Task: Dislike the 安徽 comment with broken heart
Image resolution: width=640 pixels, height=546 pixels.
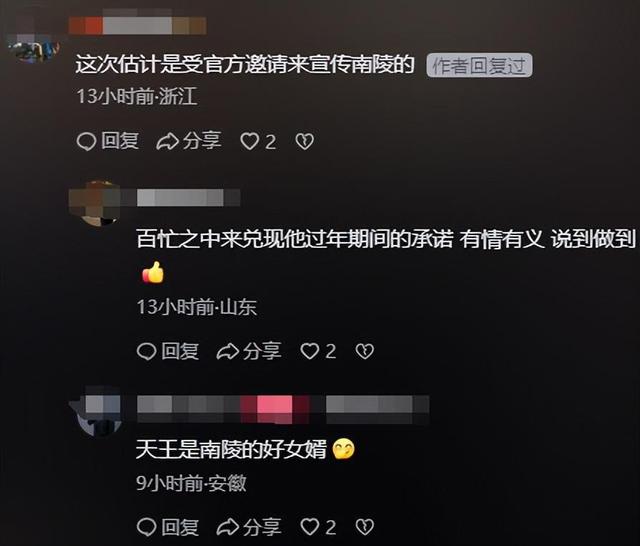Action: pos(364,527)
